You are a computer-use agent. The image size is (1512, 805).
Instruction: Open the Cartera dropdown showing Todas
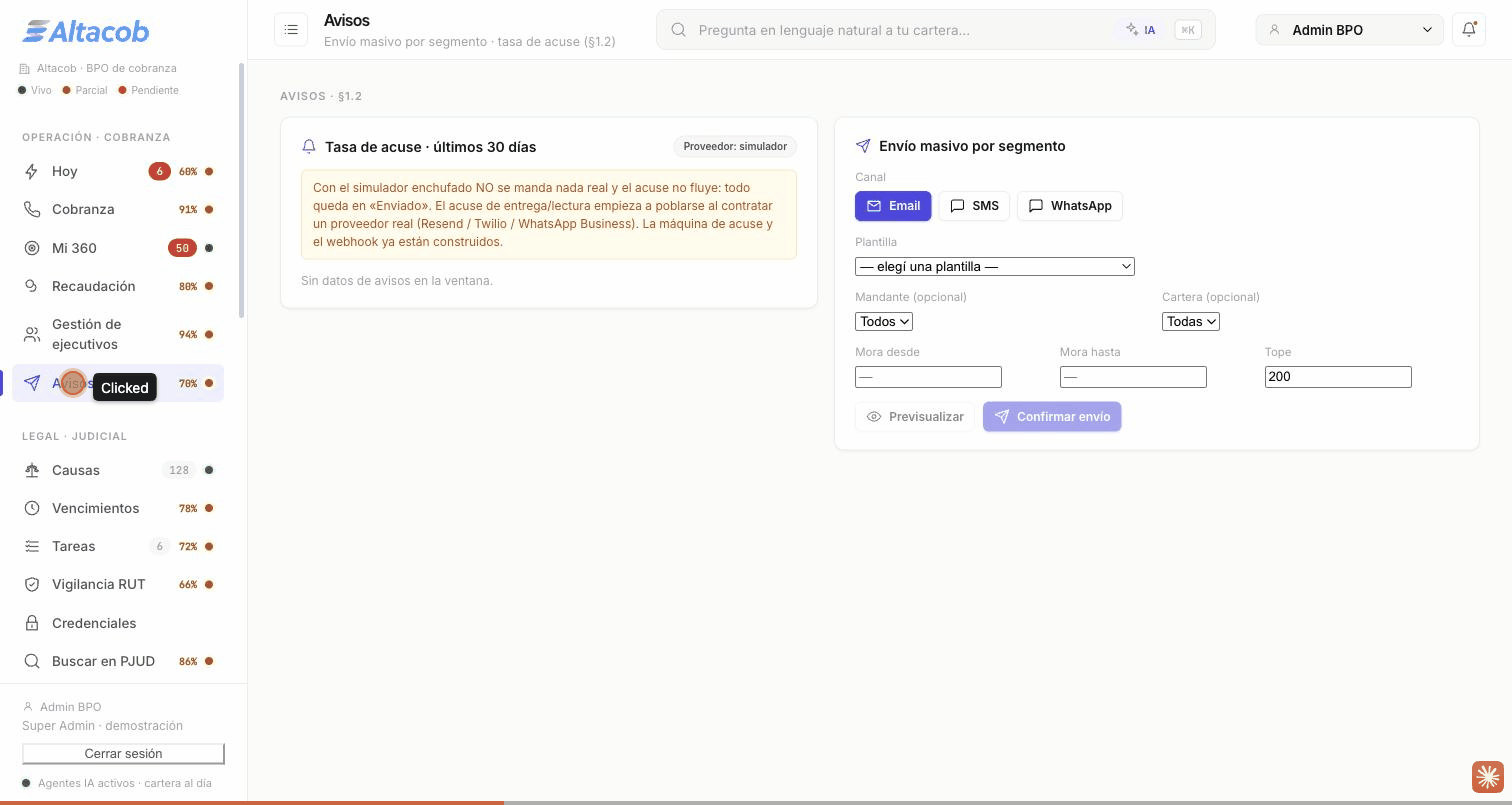point(1191,321)
